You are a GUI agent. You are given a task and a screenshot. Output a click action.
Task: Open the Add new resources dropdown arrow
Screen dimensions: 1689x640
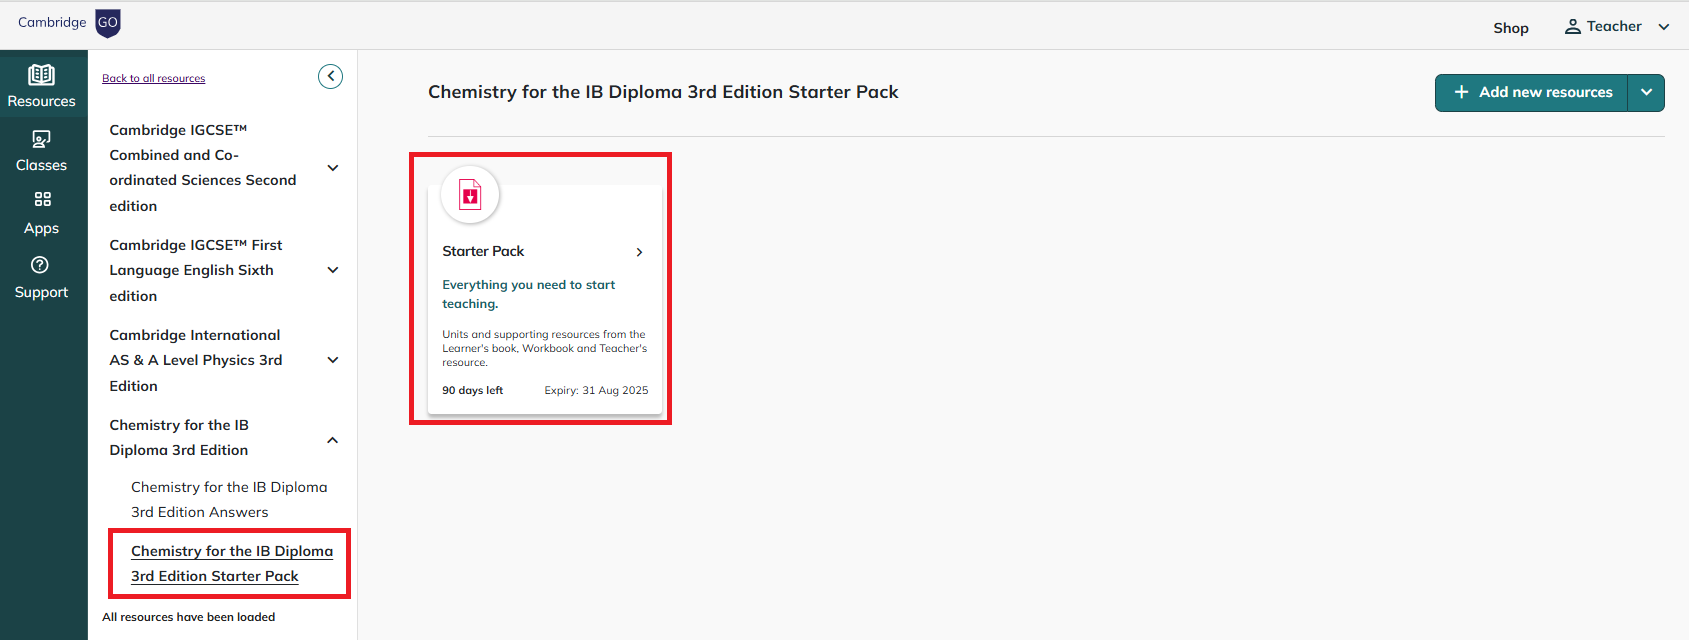point(1646,92)
